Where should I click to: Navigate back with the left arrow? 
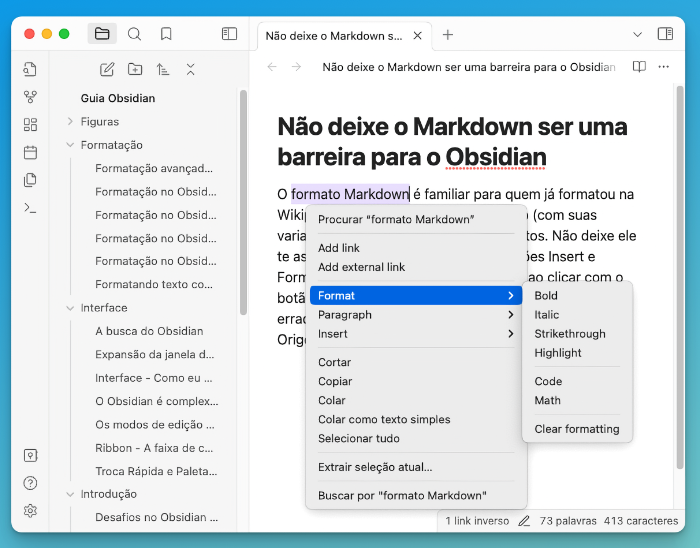point(272,67)
